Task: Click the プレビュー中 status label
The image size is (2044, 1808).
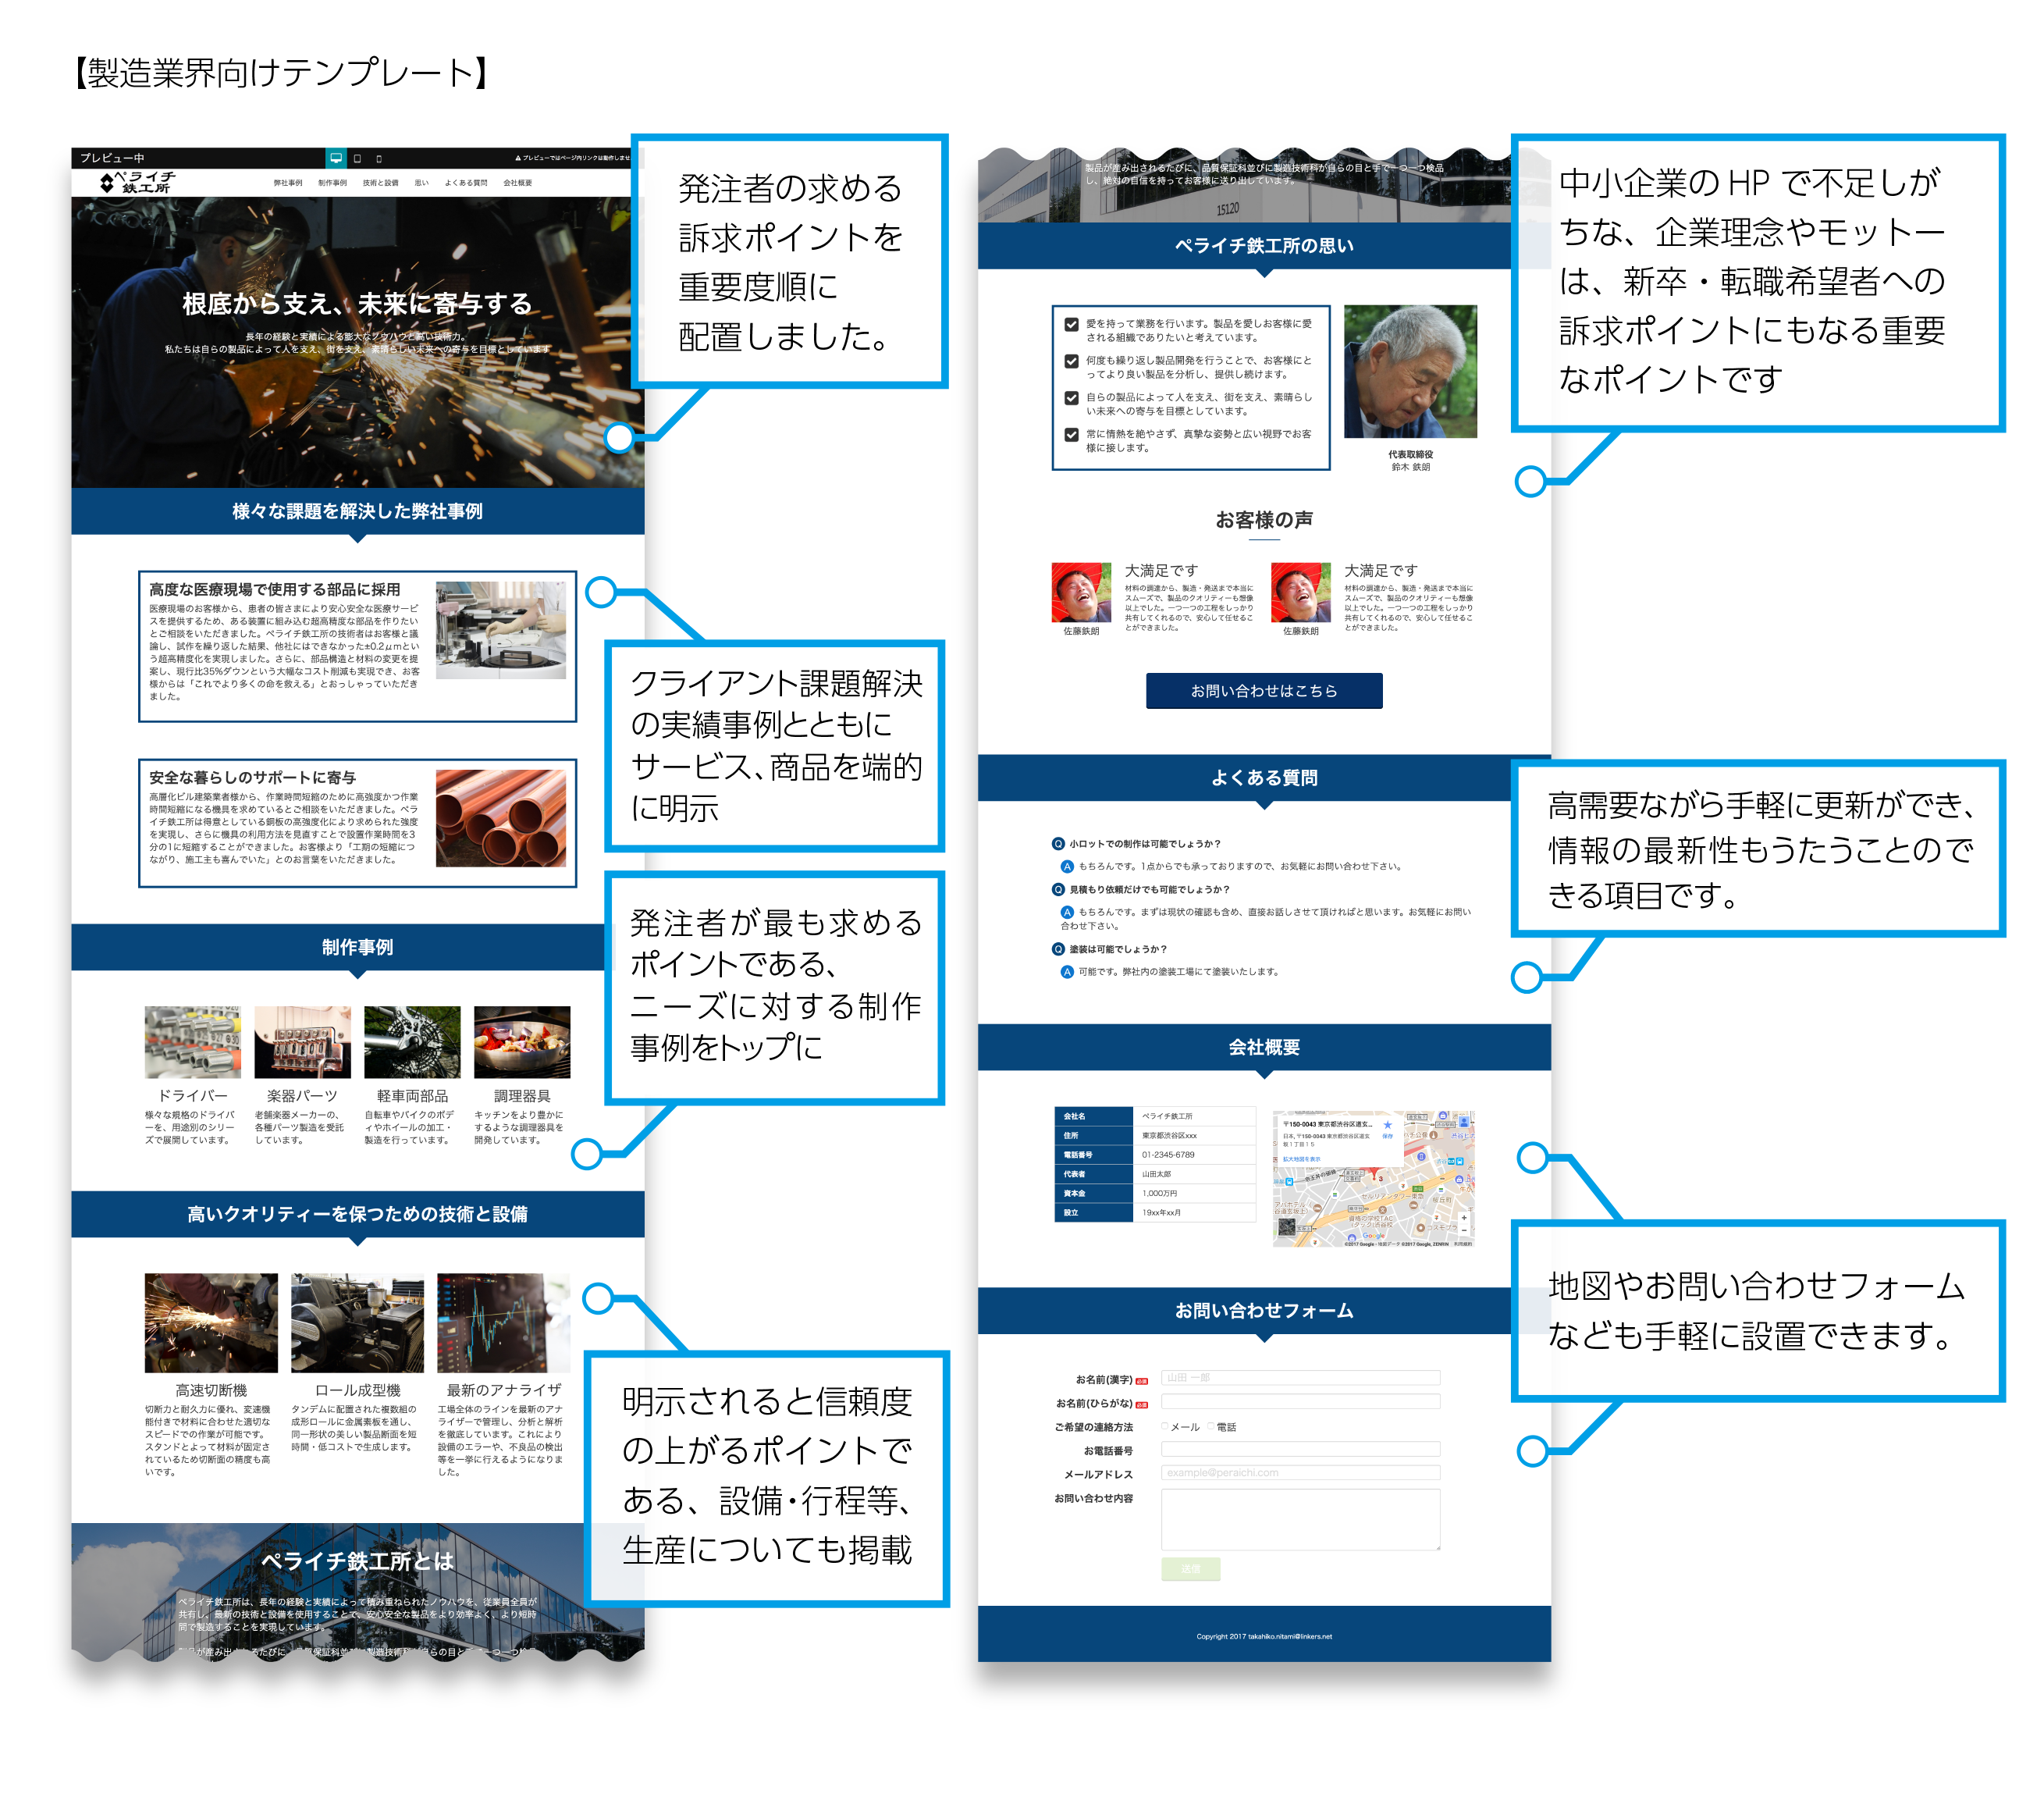Action: point(112,158)
